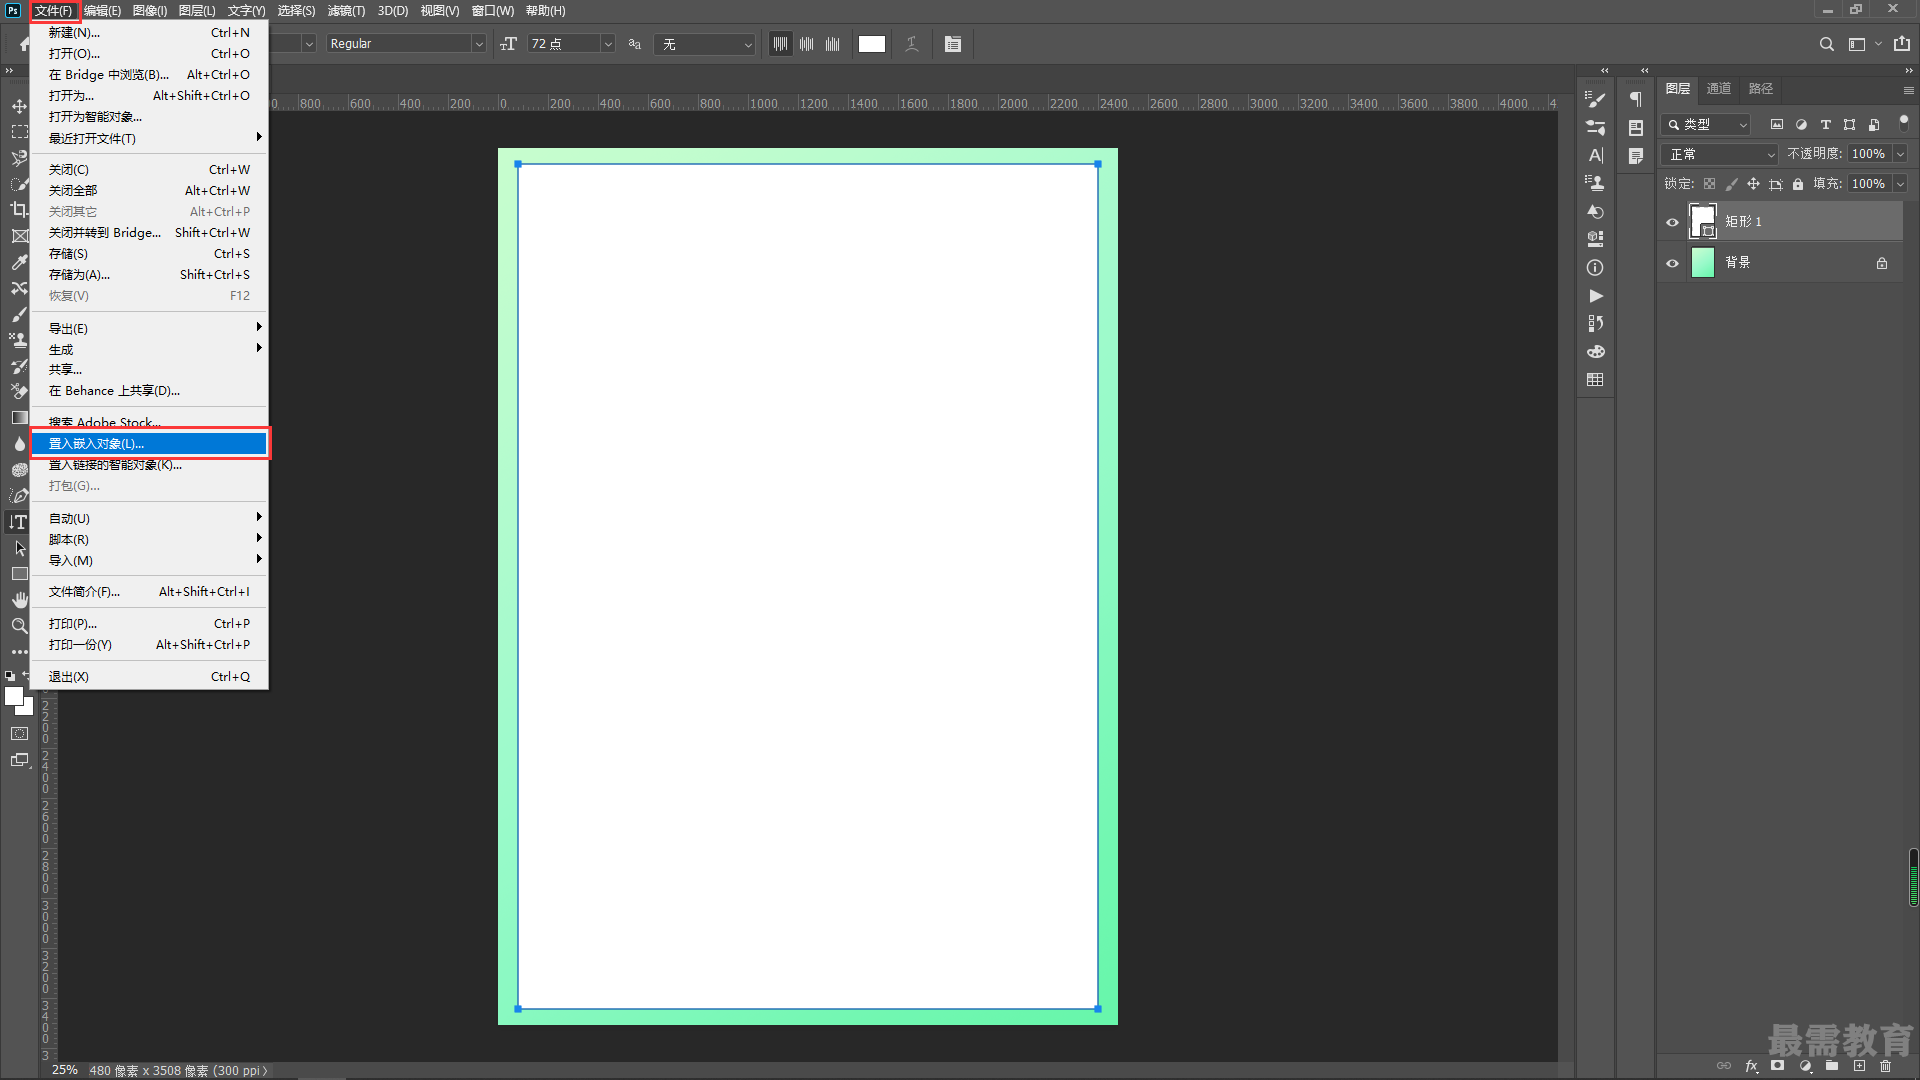Select the Crop tool

19,210
